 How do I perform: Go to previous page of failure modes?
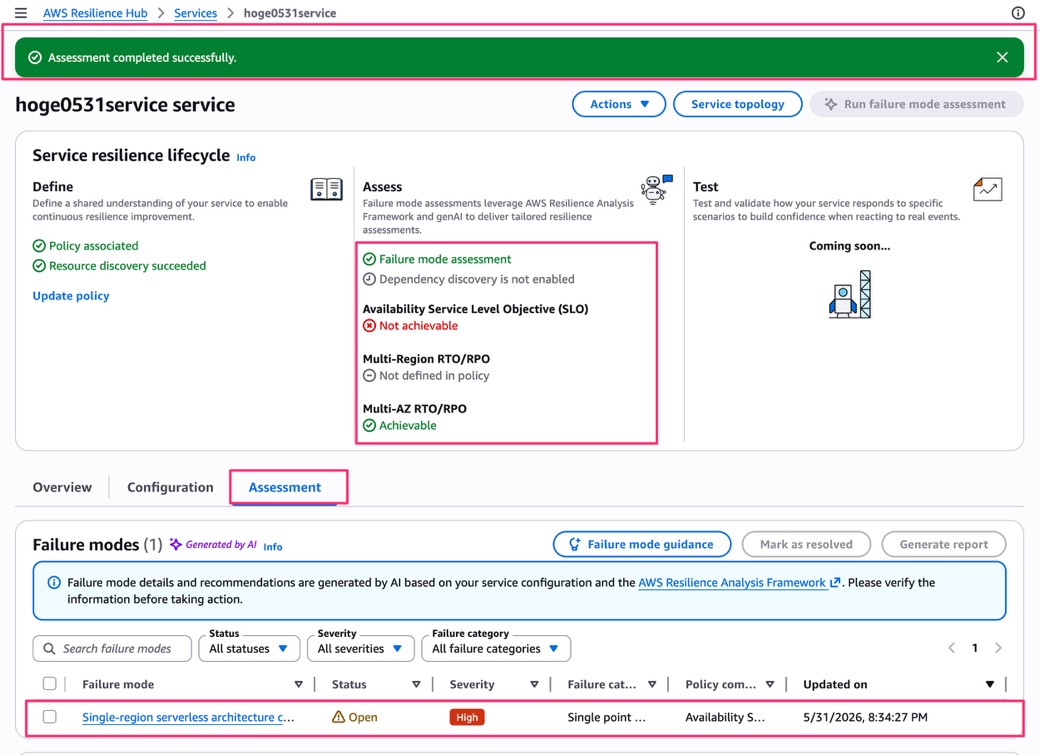click(951, 648)
